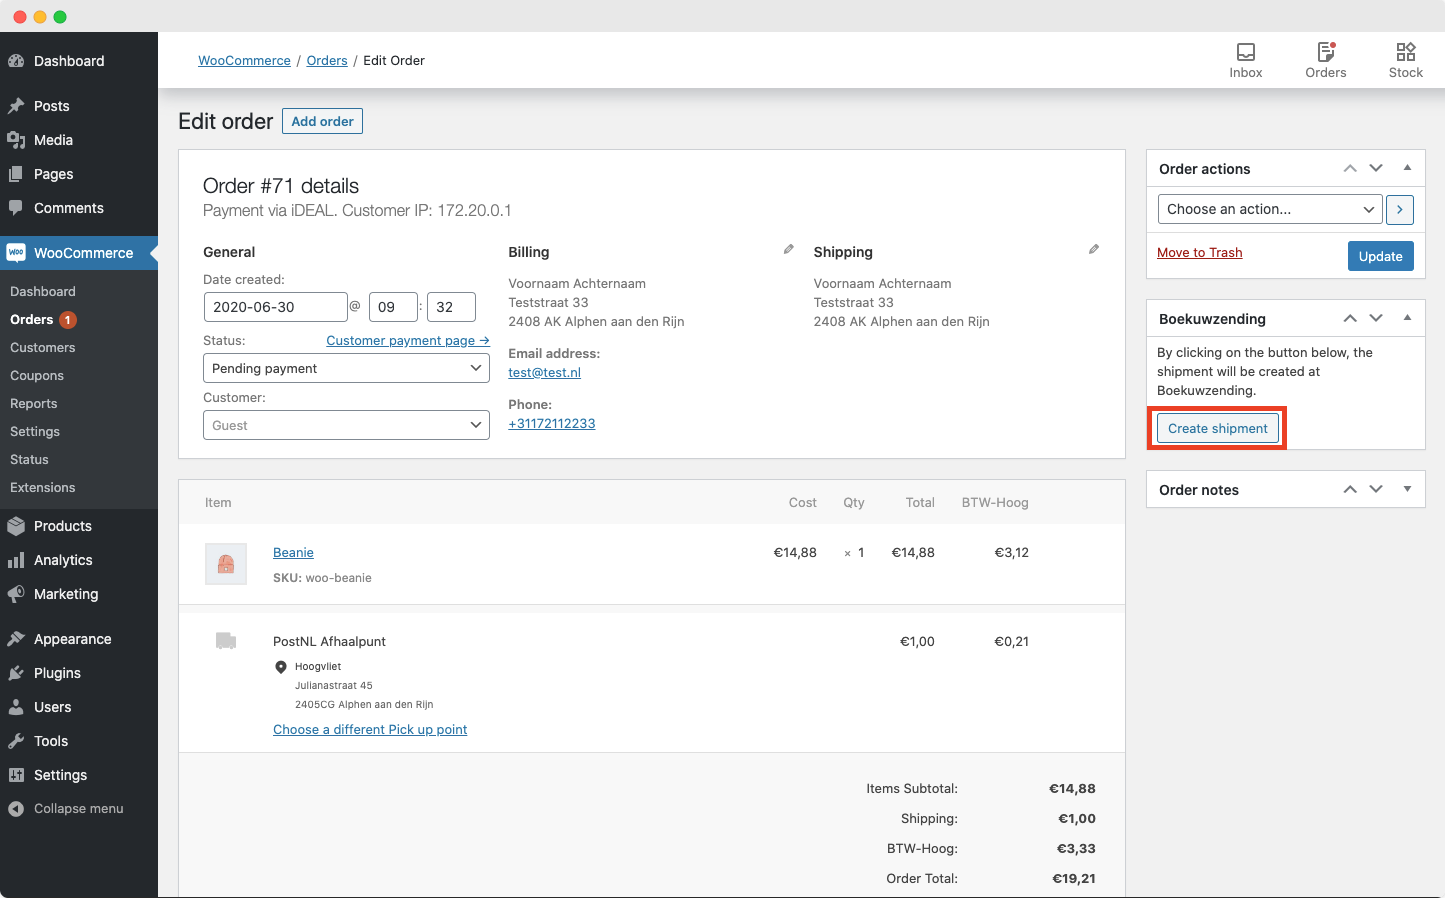
Task: Open WooCommerce Customers submenu item
Action: 43,348
